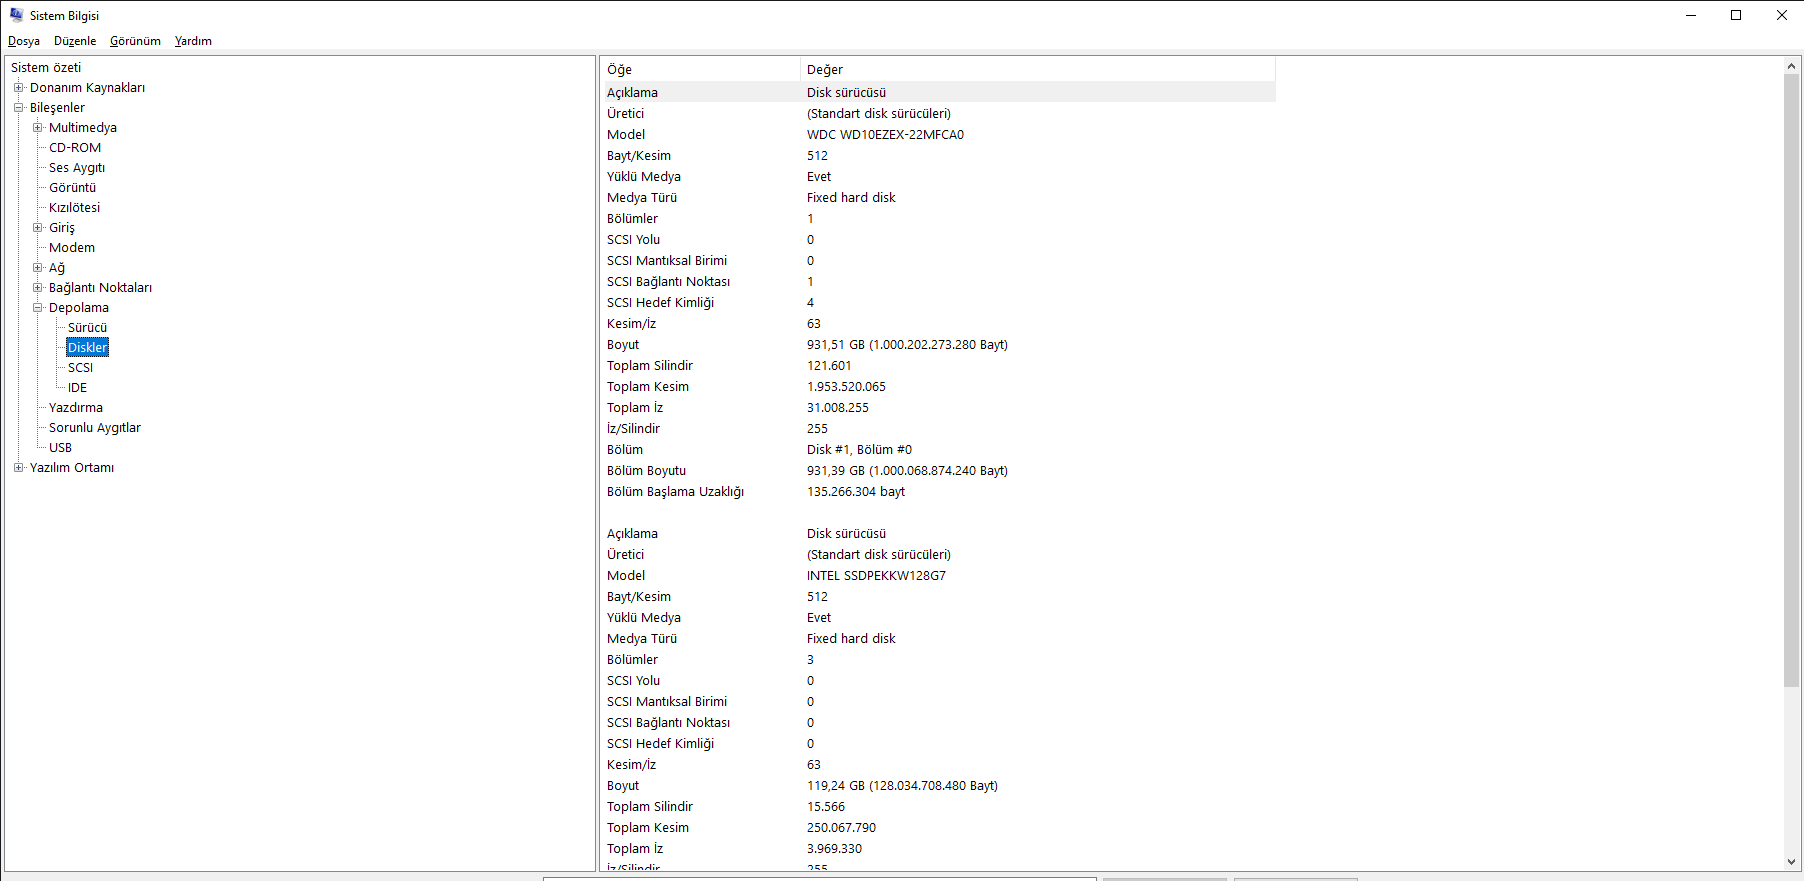Image resolution: width=1804 pixels, height=881 pixels.
Task: Collapse the Depolama node
Action: click(37, 308)
